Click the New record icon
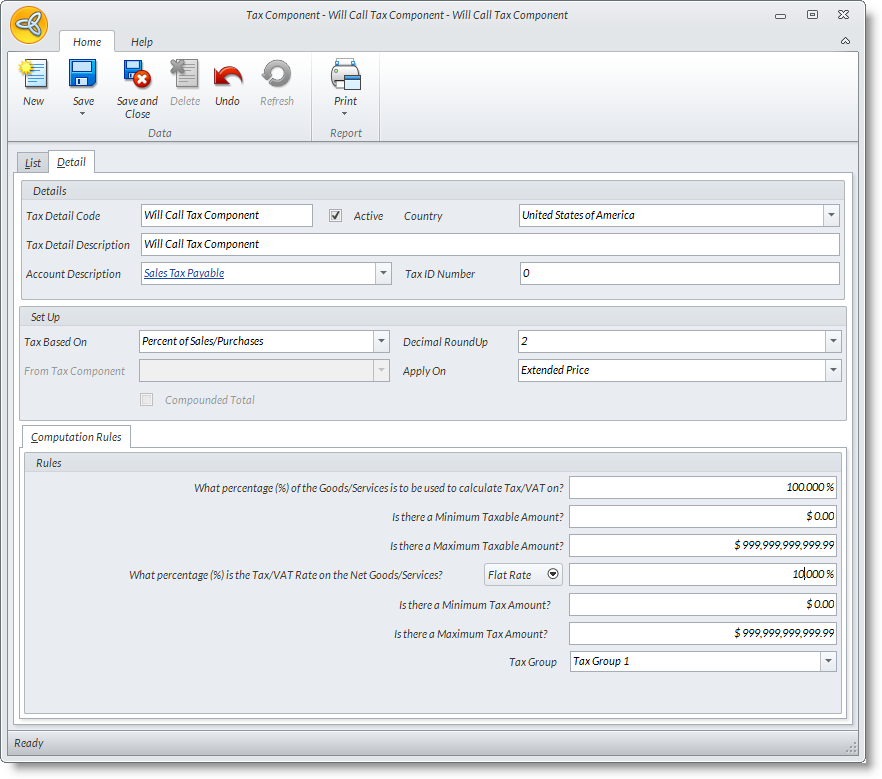Image resolution: width=882 pixels, height=779 pixels. click(33, 75)
